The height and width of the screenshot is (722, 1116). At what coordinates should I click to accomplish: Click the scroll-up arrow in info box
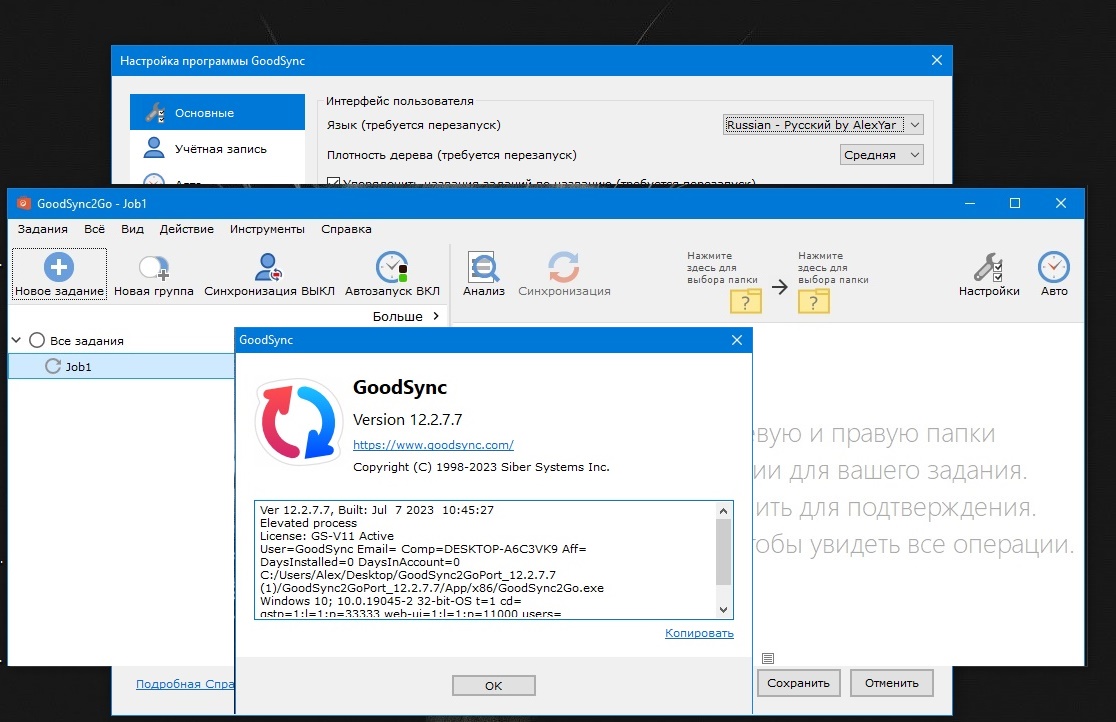(x=723, y=511)
